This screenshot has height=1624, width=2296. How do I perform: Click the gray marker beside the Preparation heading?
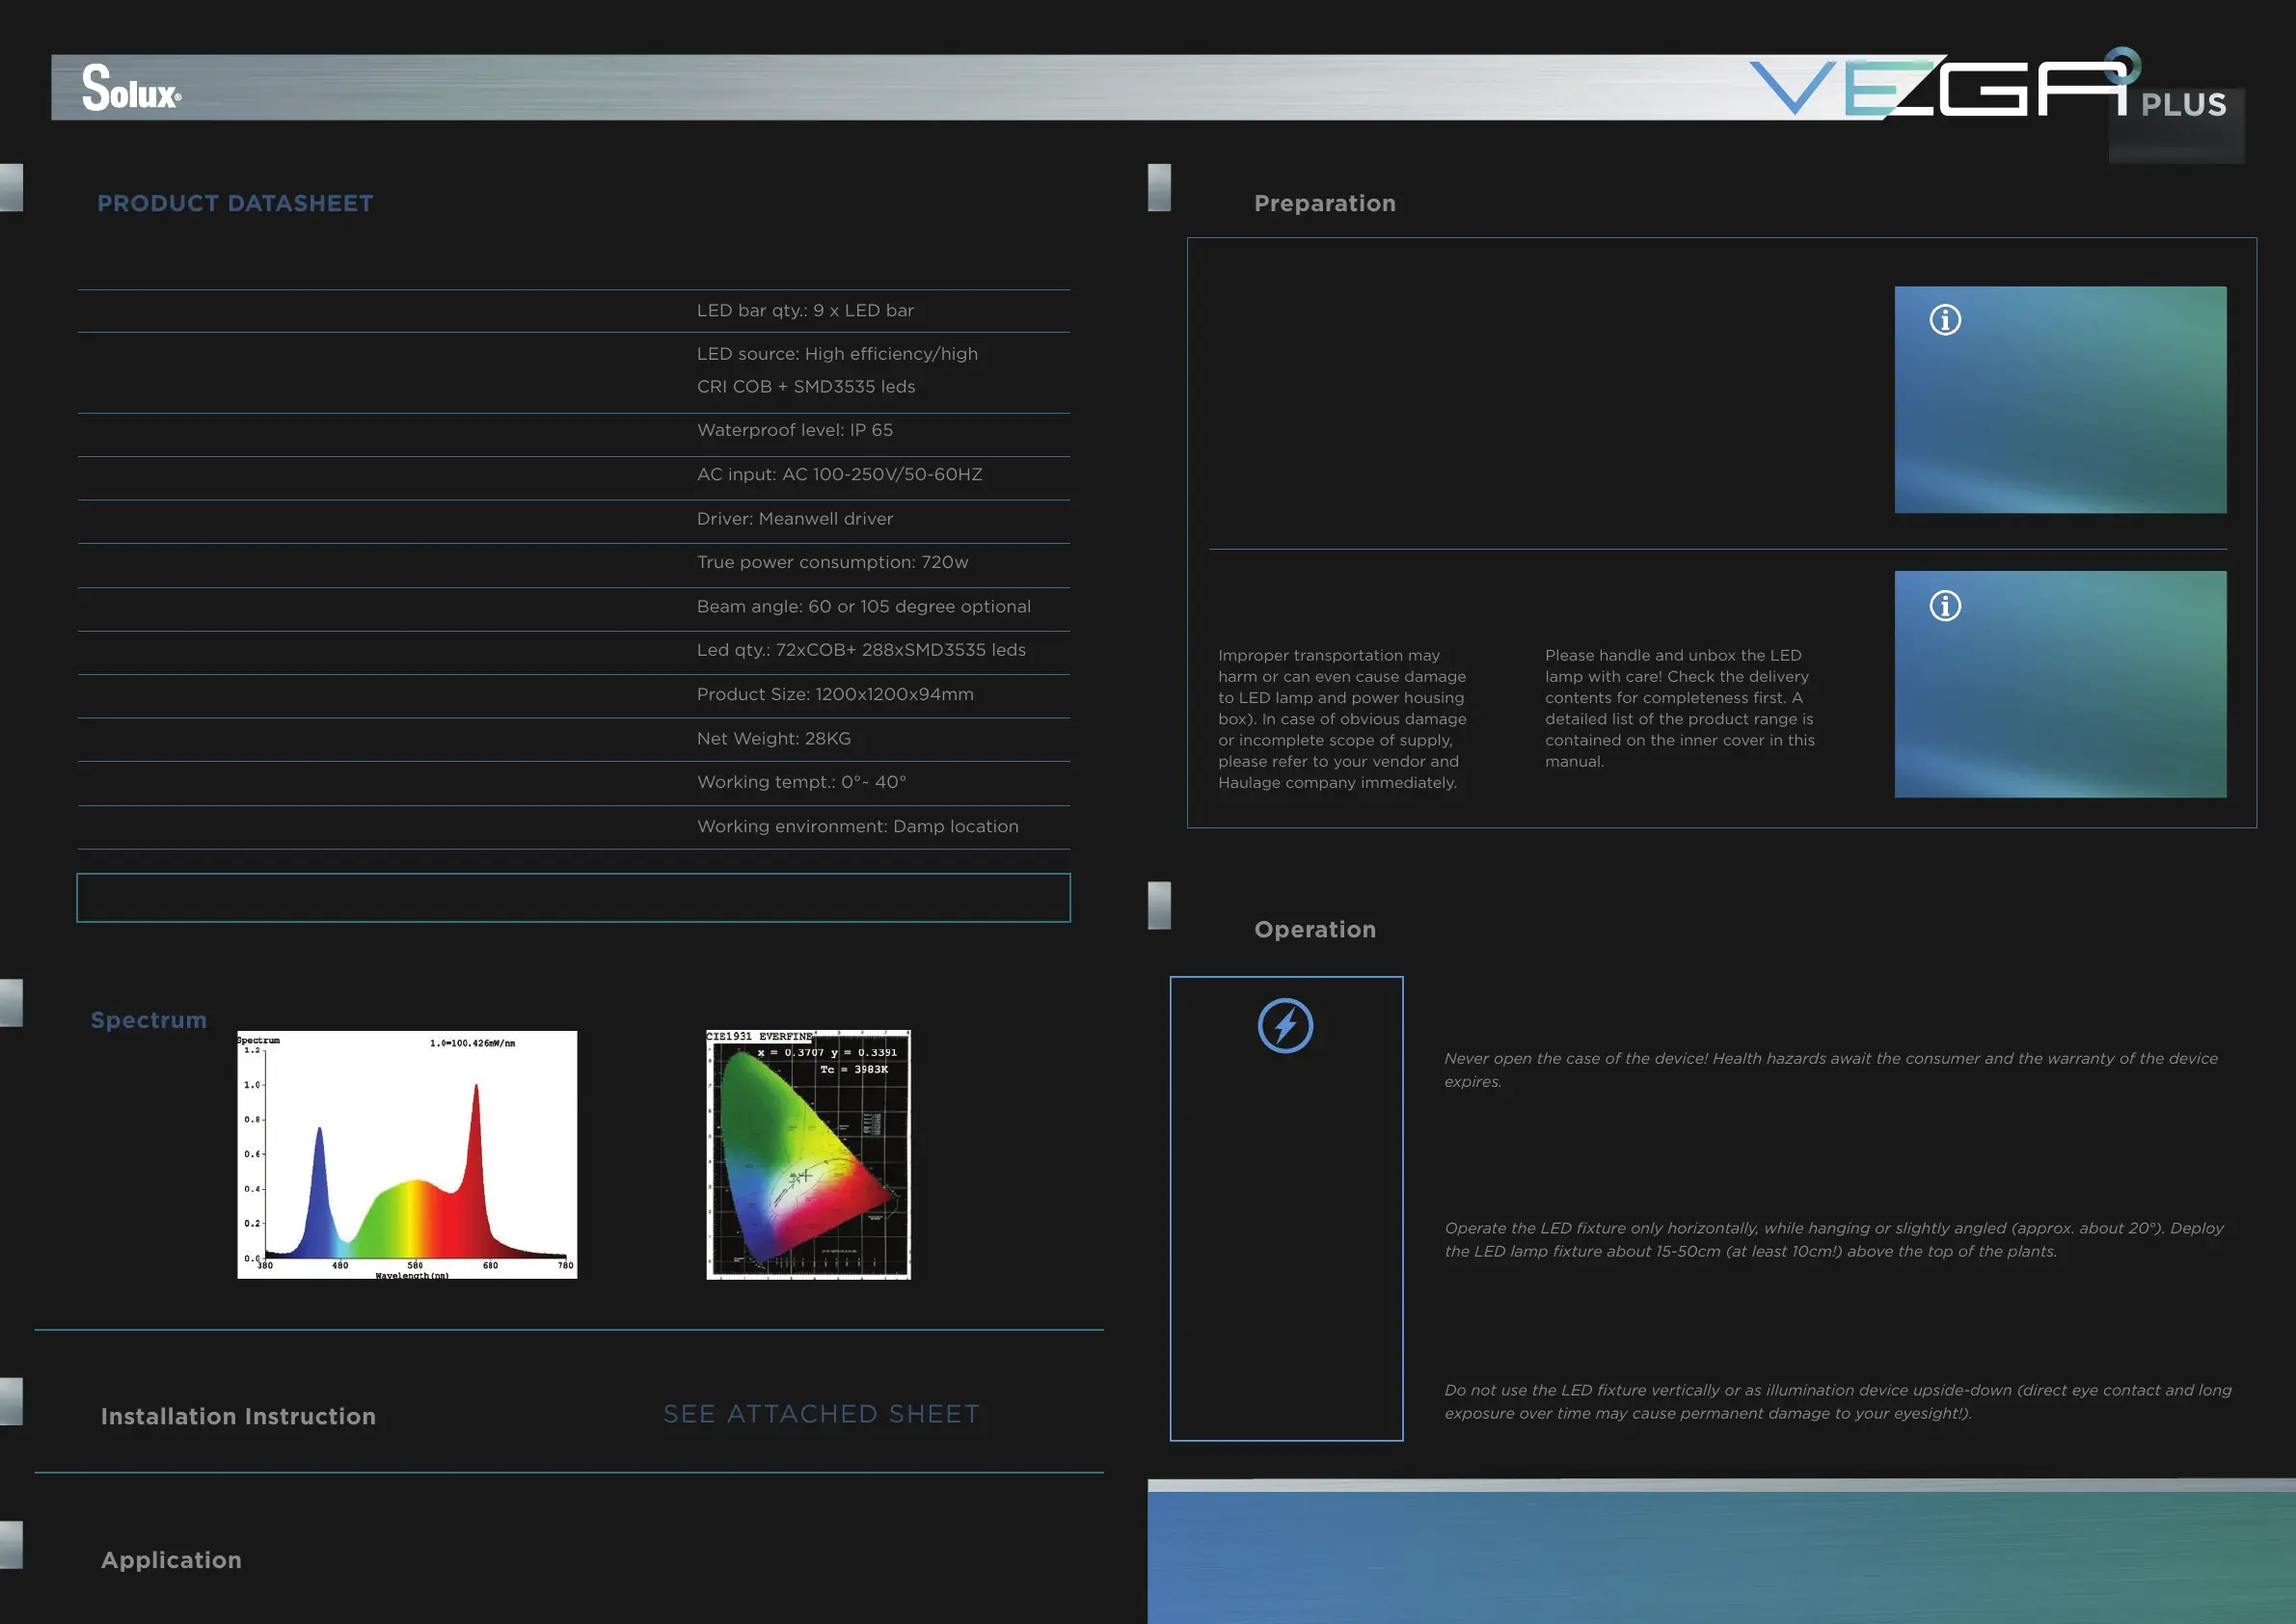1159,188
